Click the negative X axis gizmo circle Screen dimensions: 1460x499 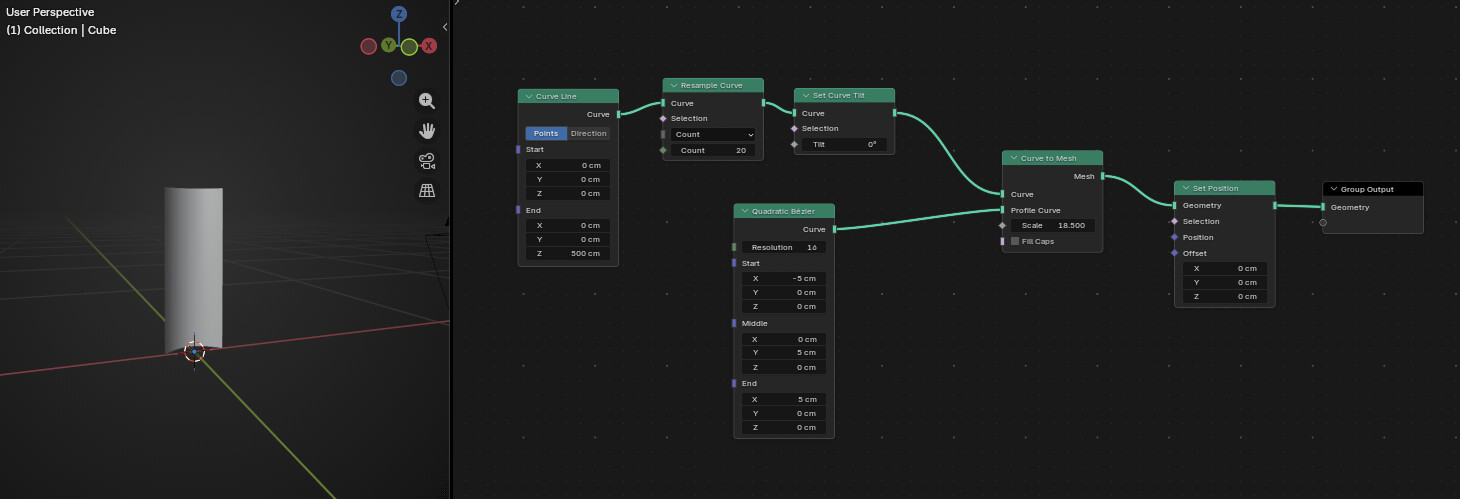tap(368, 46)
